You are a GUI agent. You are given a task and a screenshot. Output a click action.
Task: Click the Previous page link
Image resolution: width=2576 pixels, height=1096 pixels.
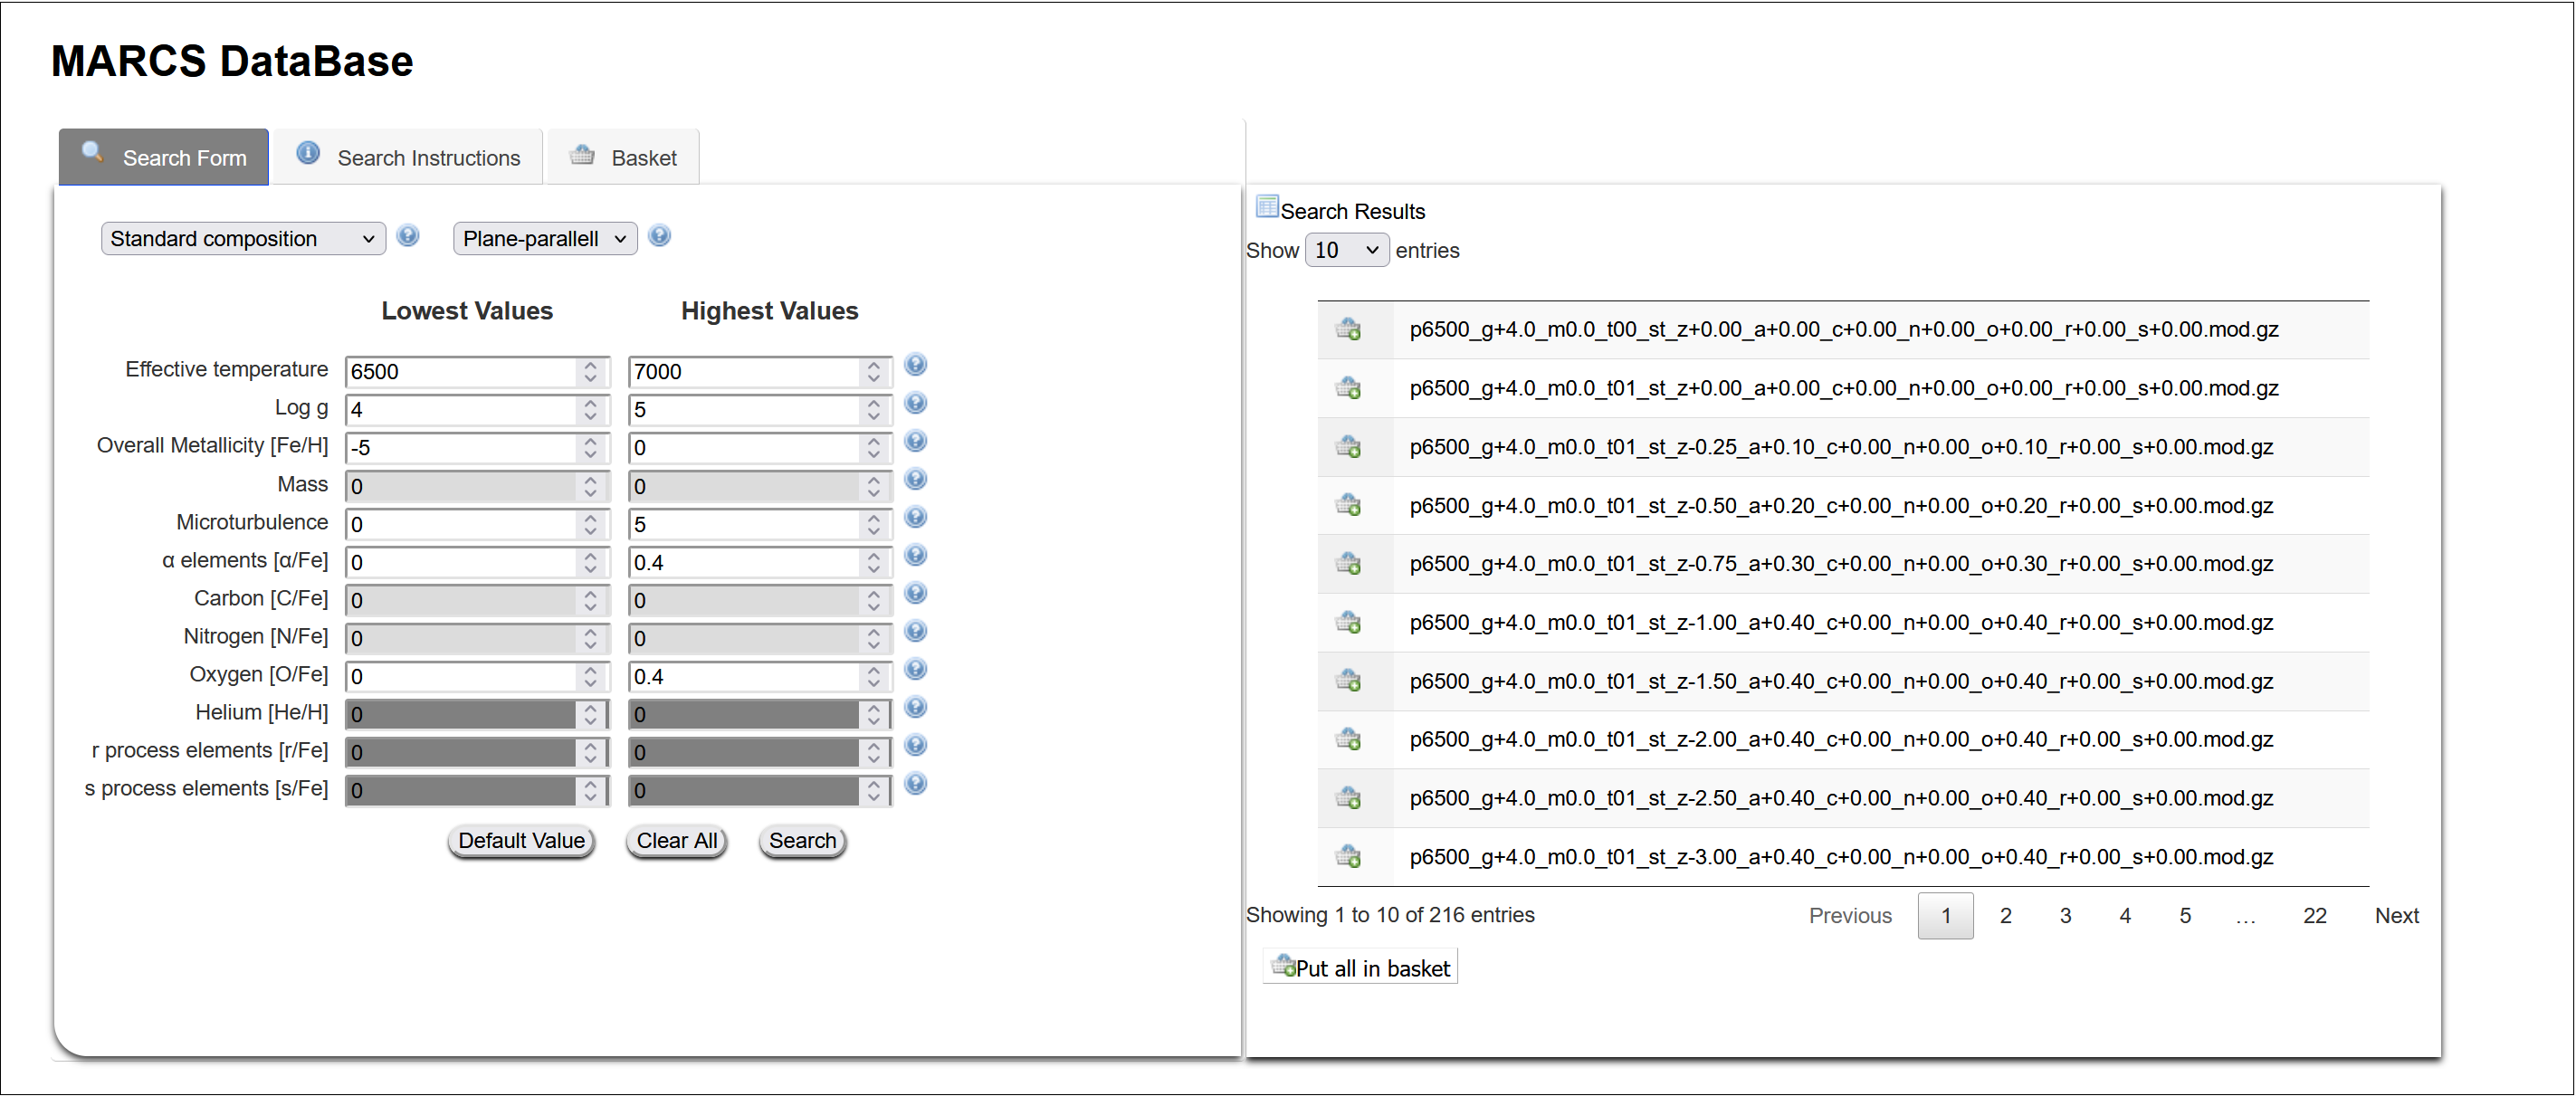[x=1850, y=916]
